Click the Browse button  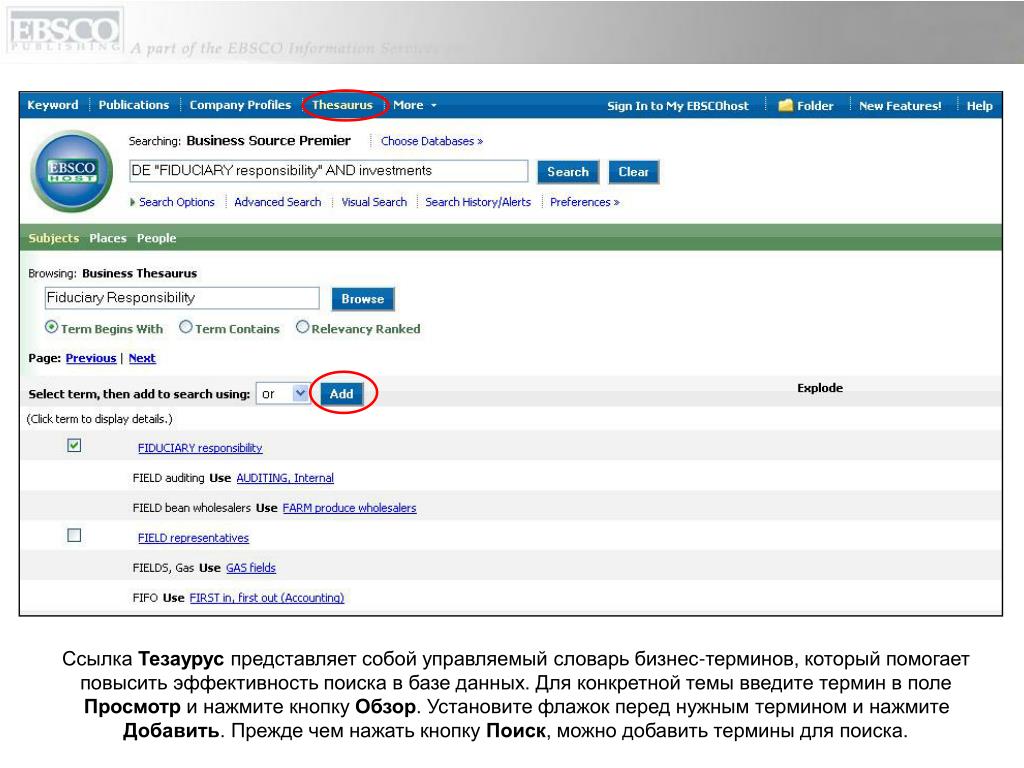coord(363,299)
